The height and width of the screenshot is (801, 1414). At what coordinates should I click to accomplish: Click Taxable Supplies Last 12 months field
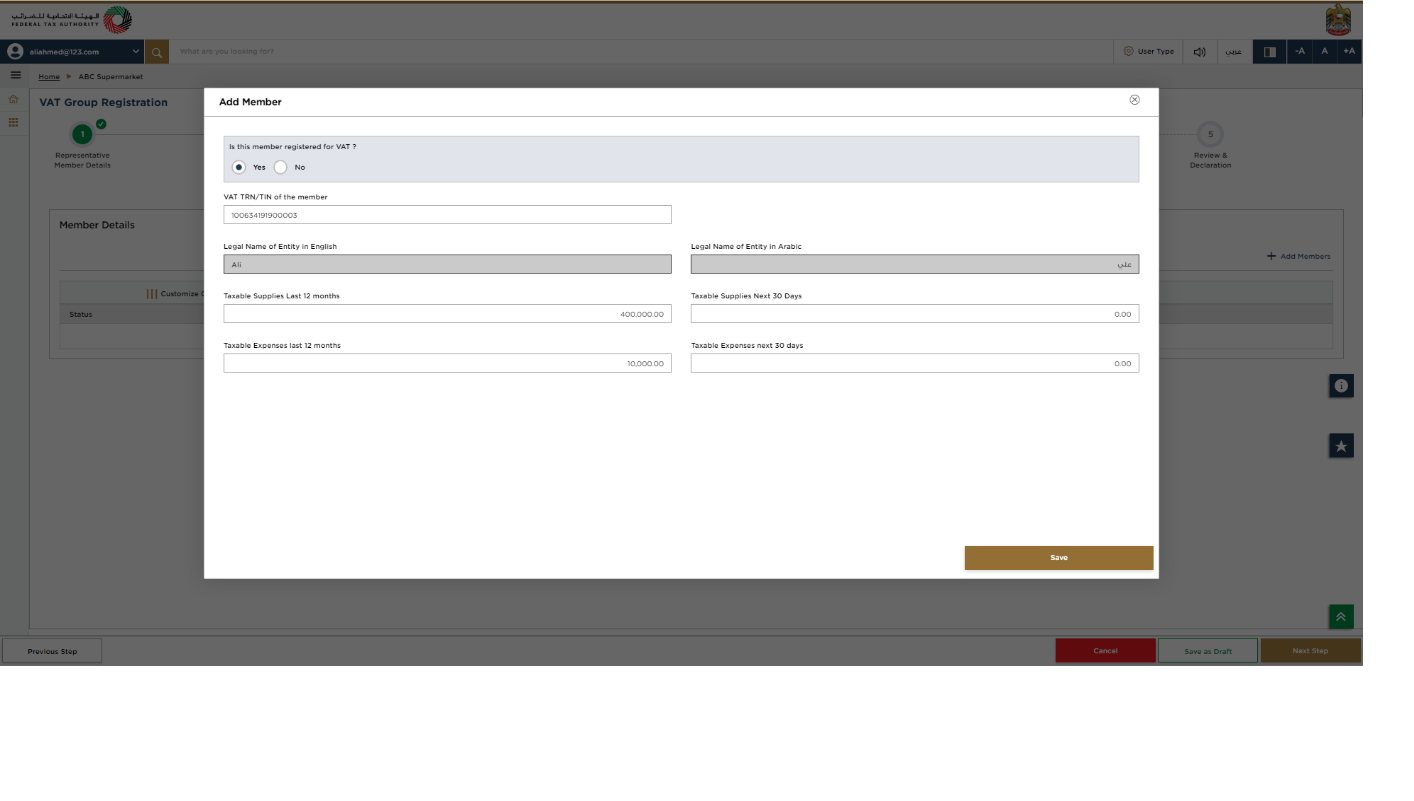[448, 314]
